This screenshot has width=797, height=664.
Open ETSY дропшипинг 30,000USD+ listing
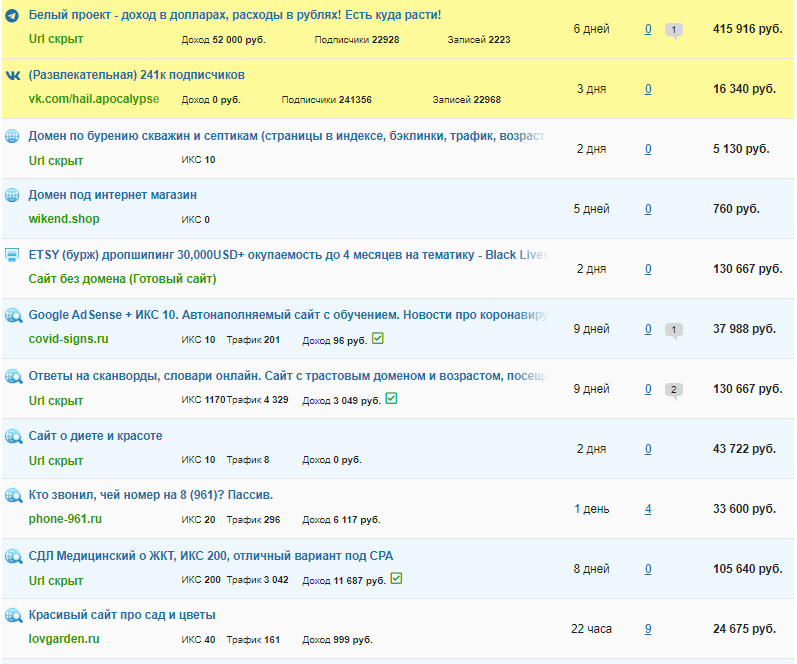(x=288, y=255)
